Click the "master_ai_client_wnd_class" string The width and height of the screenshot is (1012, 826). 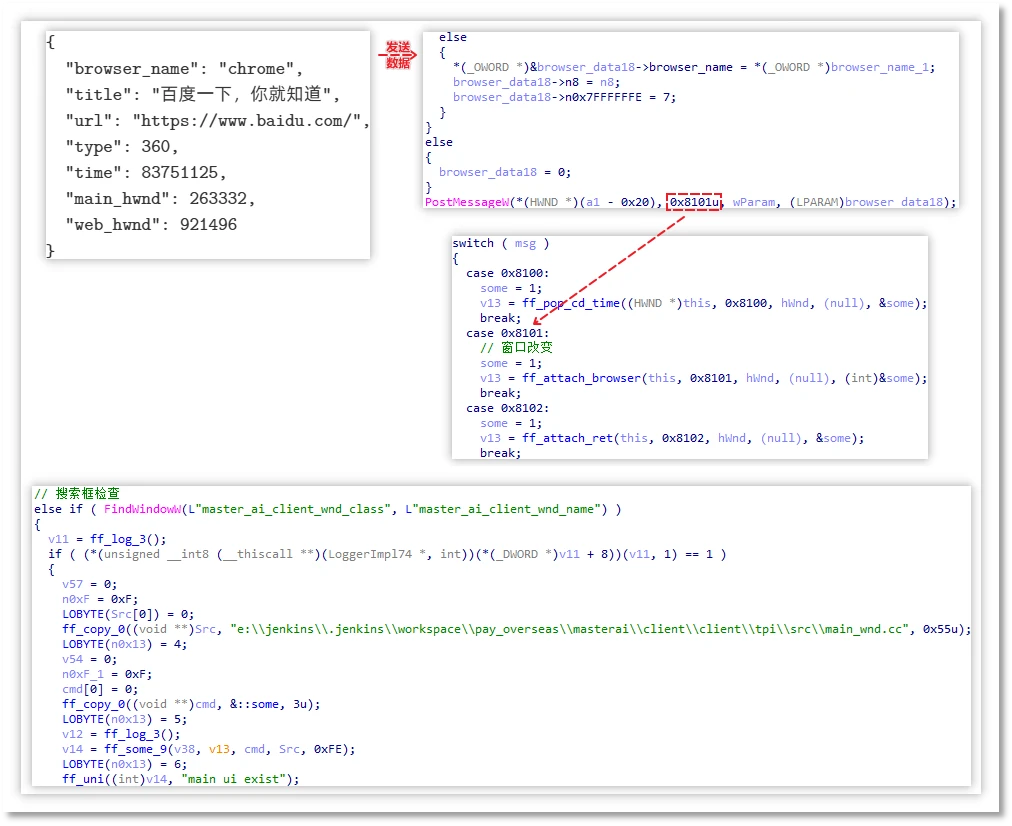click(x=292, y=509)
